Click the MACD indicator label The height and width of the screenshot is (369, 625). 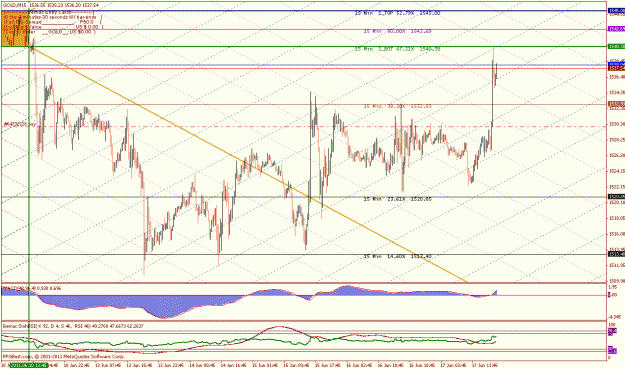[32, 288]
